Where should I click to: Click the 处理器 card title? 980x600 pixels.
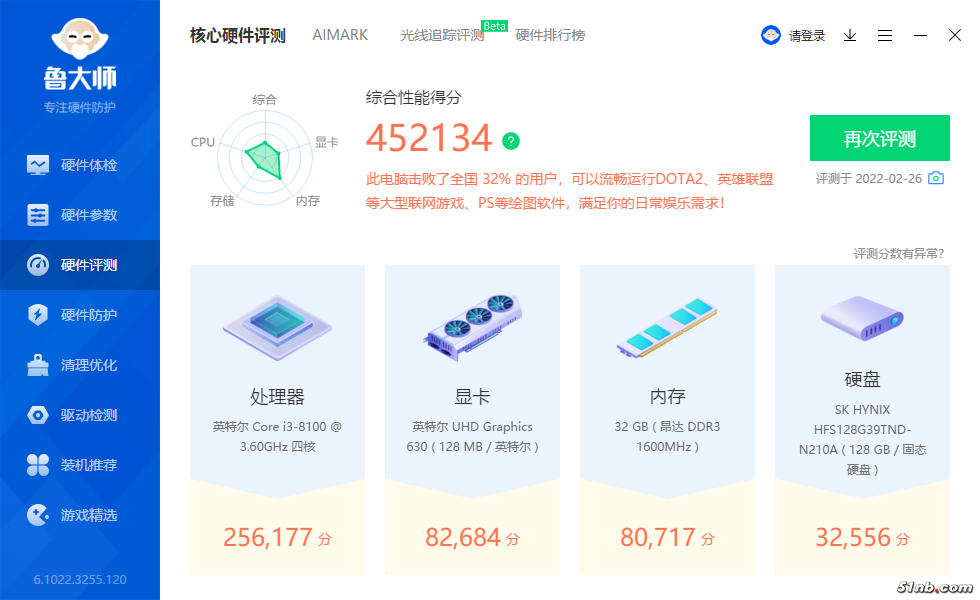tap(278, 397)
